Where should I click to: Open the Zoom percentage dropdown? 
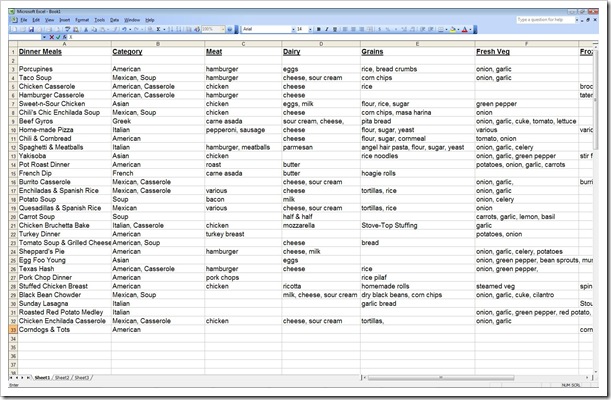click(x=223, y=29)
